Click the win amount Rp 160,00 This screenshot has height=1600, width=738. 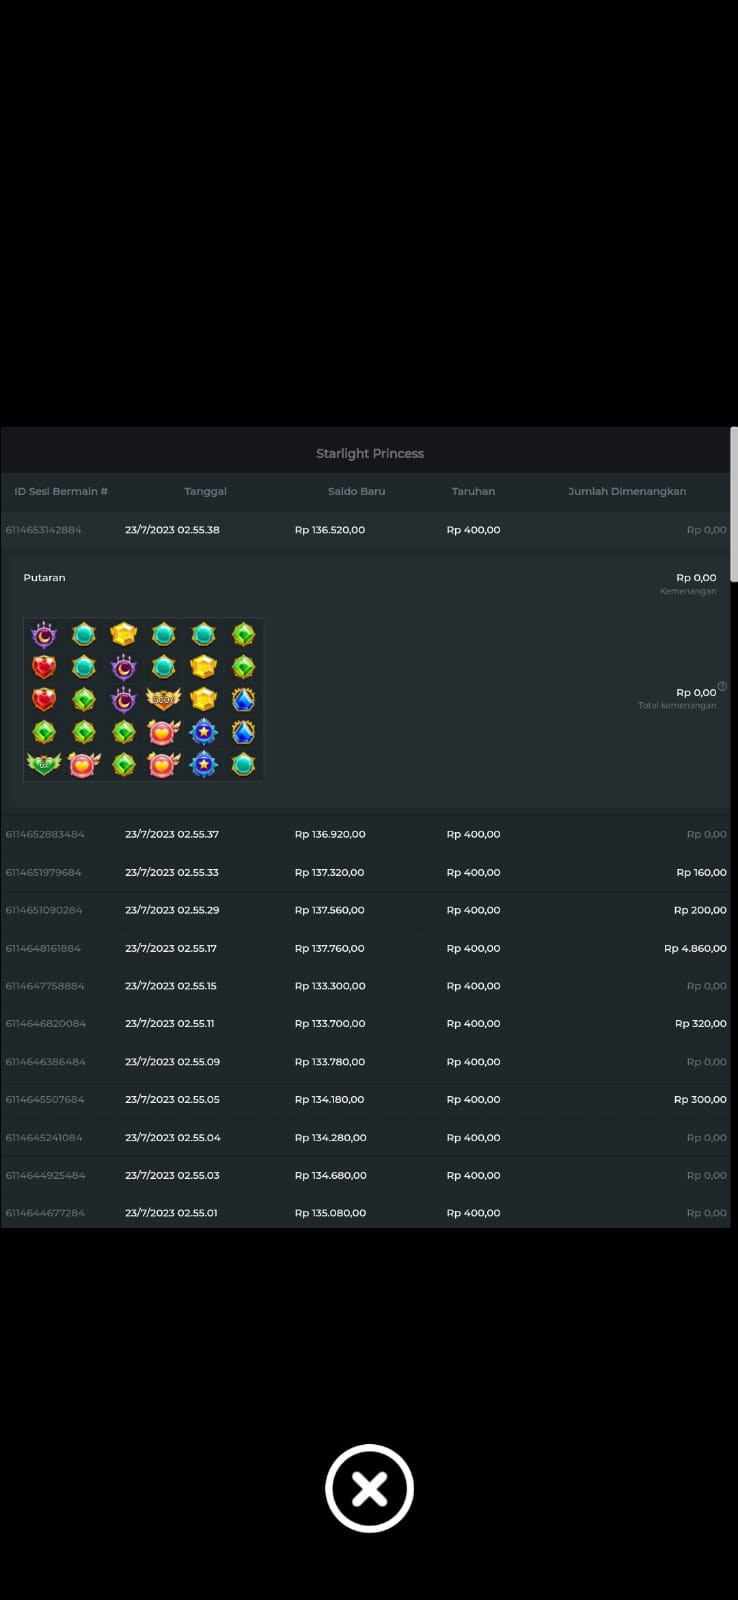[701, 872]
